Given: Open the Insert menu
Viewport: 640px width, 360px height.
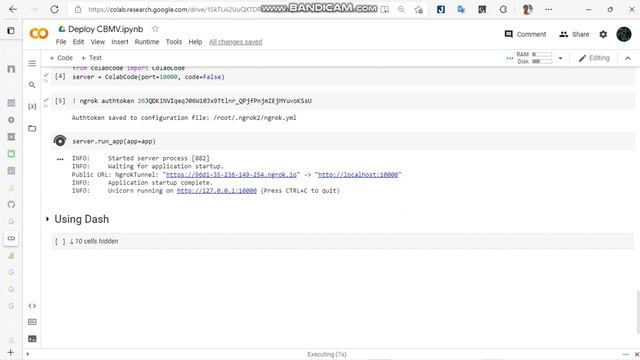Looking at the screenshot, I should pyautogui.click(x=120, y=42).
